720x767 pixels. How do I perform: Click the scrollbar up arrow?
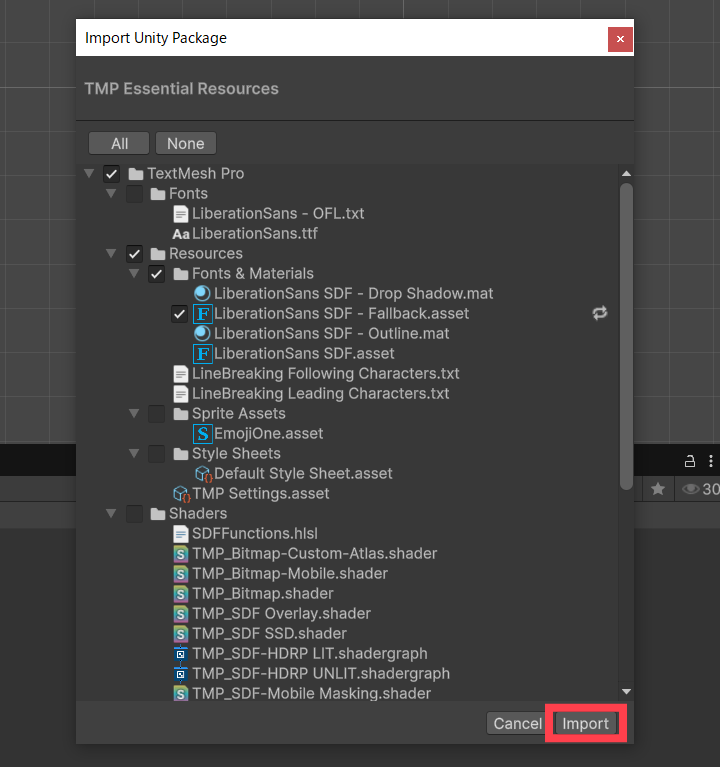[626, 174]
